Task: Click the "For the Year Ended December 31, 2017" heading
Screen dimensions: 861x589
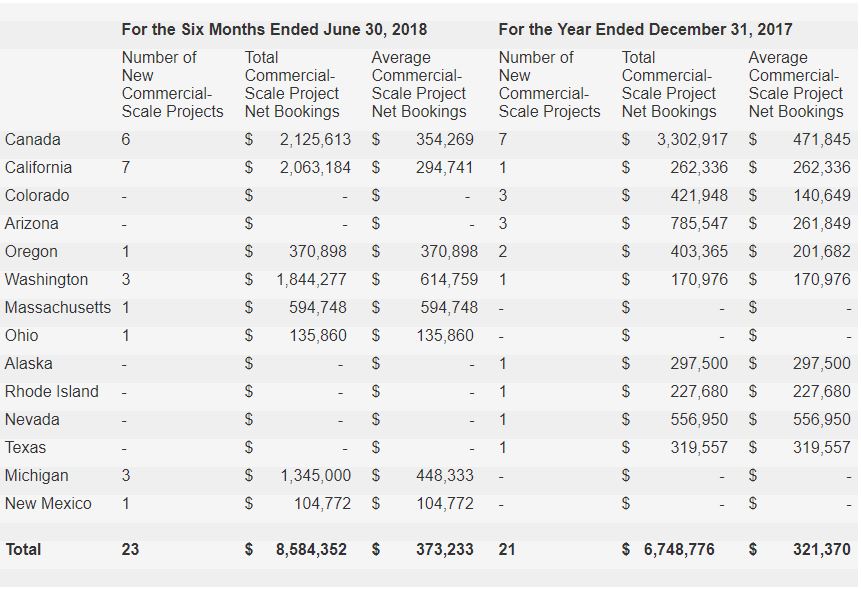Action: tap(645, 29)
